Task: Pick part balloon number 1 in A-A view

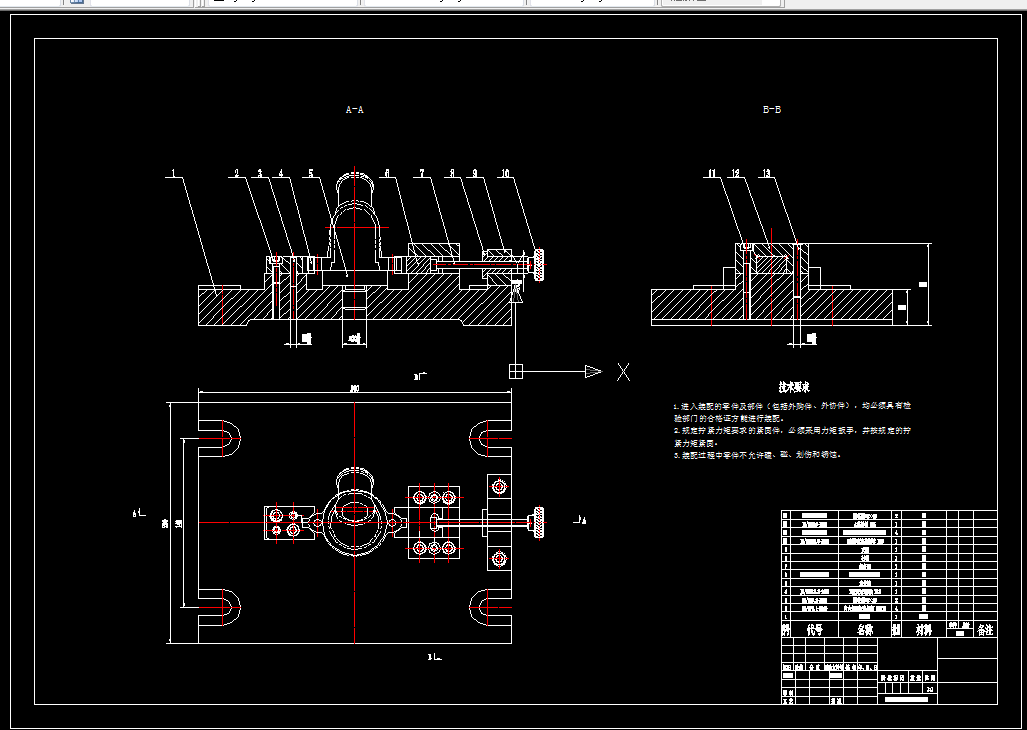Action: click(x=173, y=173)
